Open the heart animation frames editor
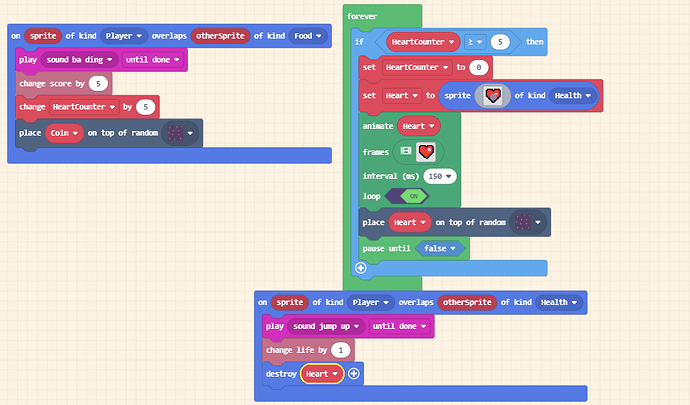Viewport: 690px width, 405px height. 426,152
